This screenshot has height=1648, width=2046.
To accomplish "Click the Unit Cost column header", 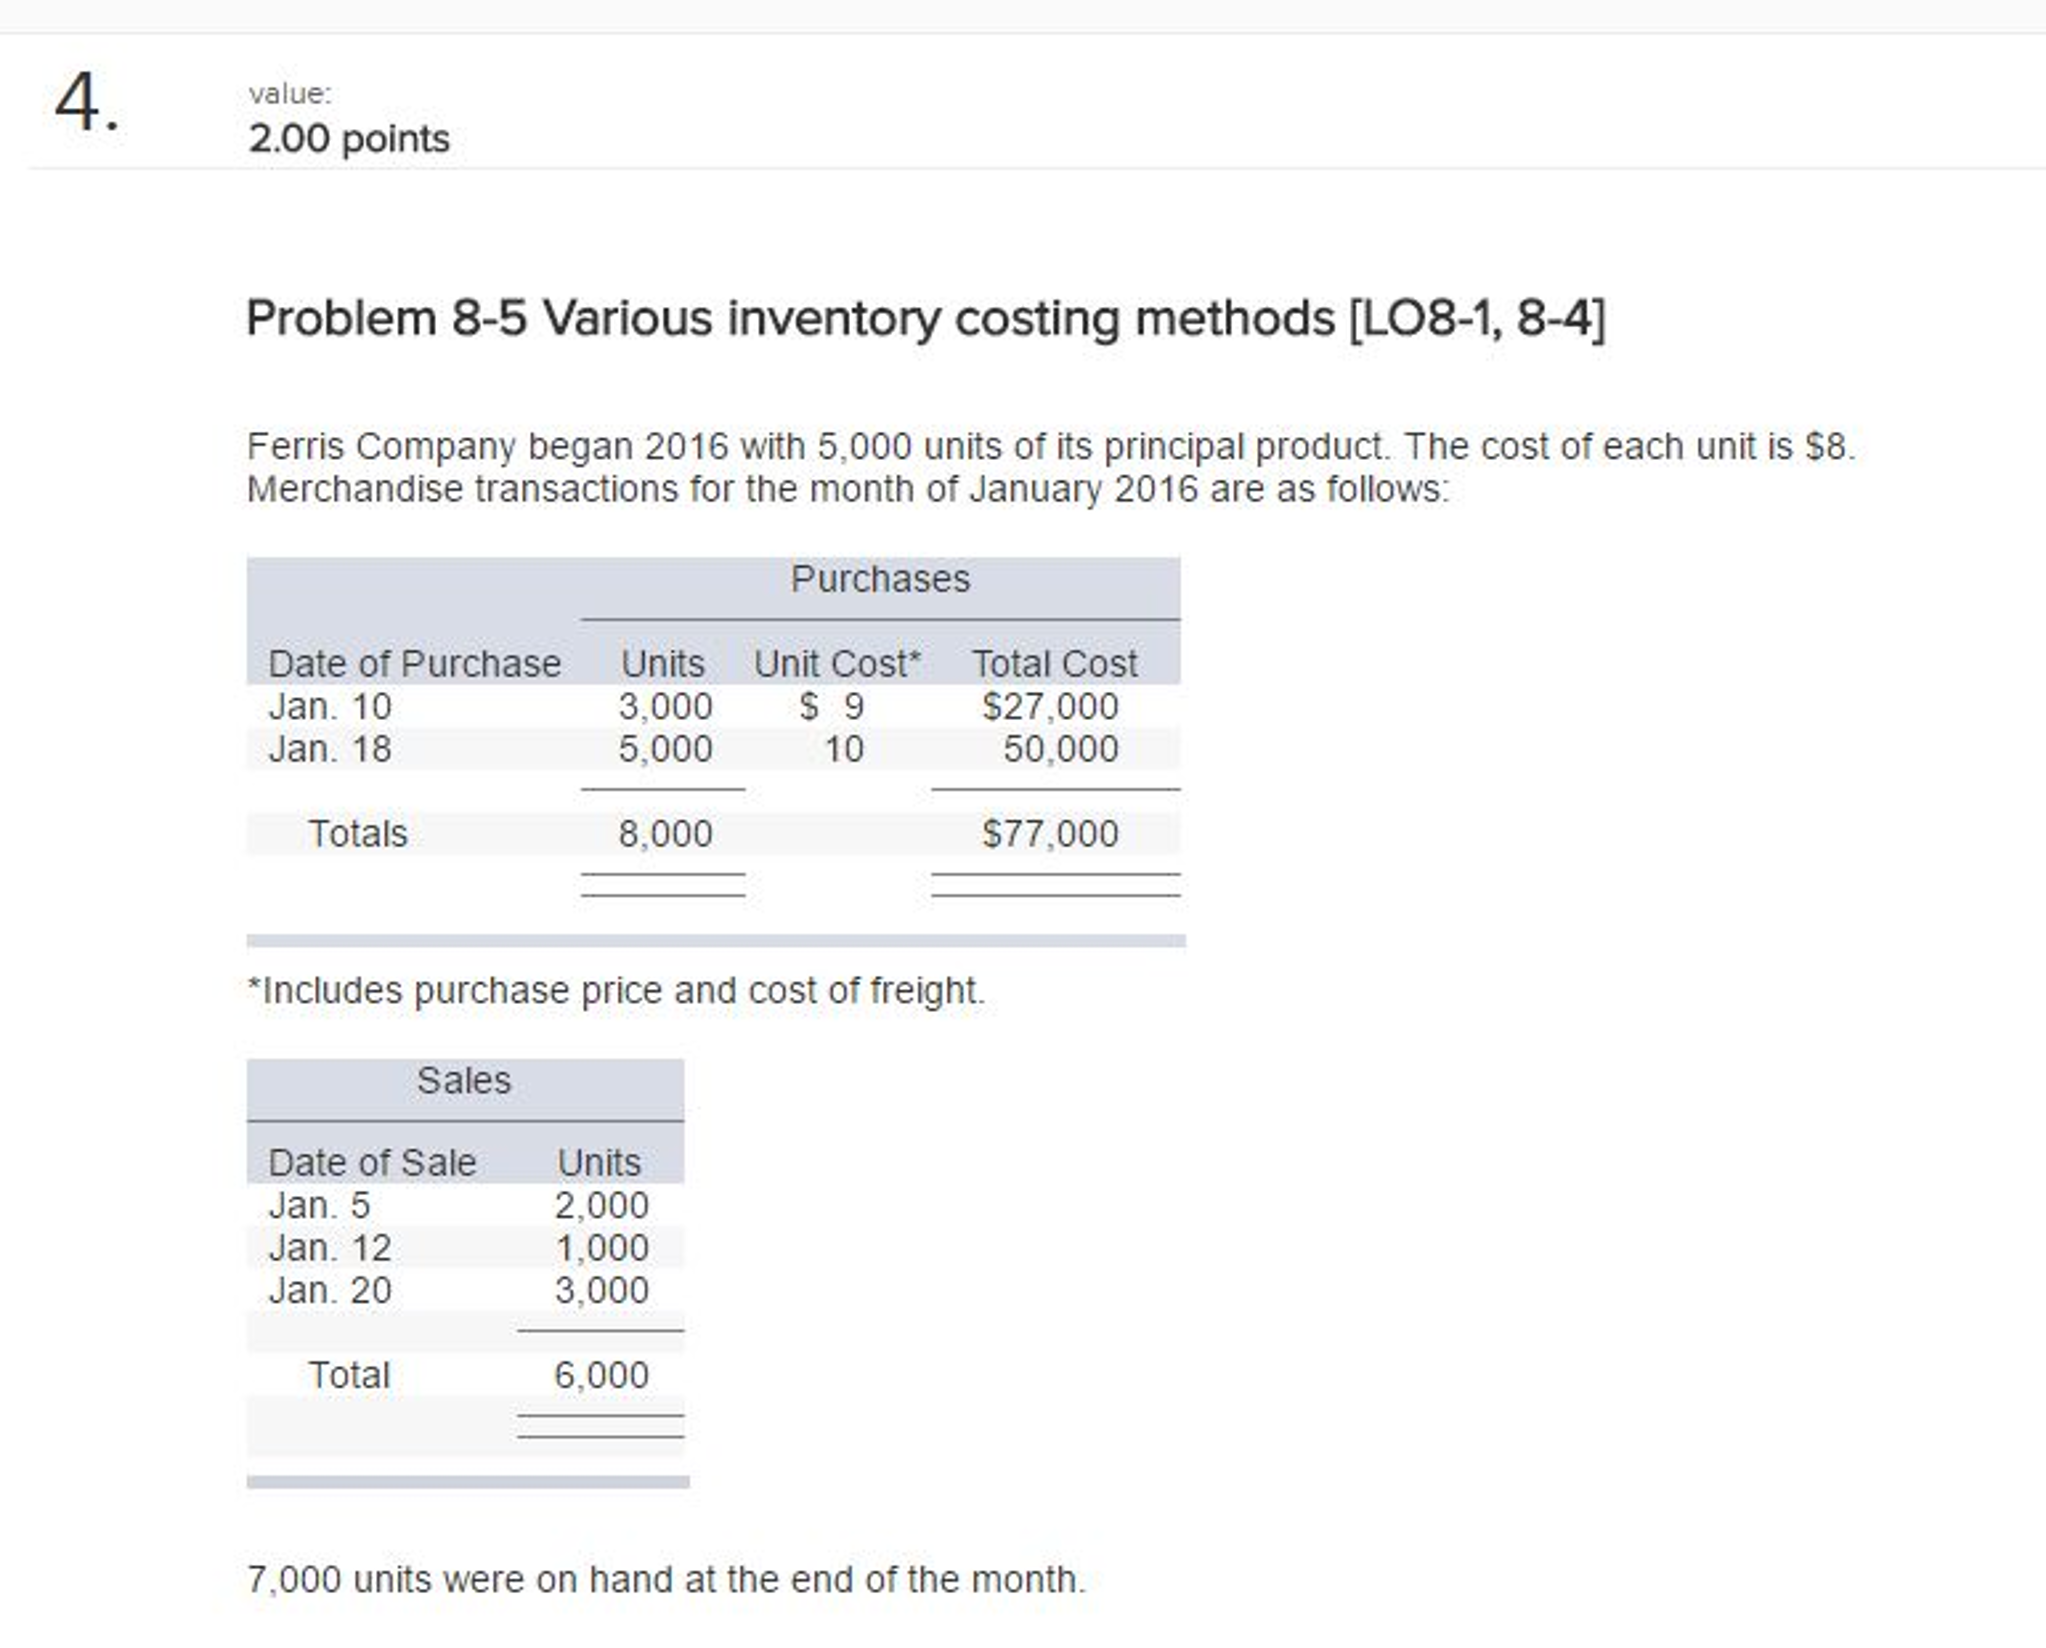I will click(838, 662).
